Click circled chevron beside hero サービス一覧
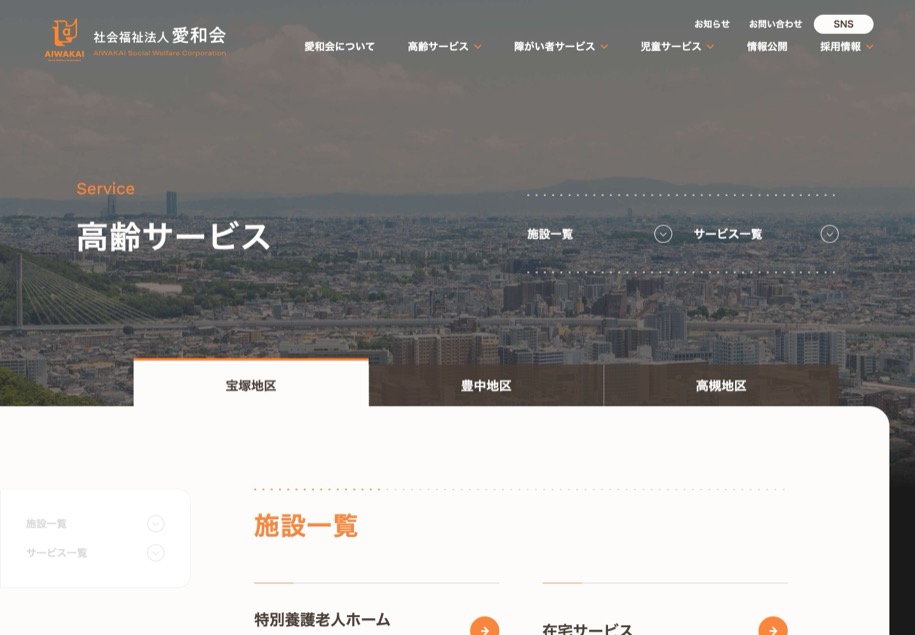Screen dimensions: 915x635 tap(830, 234)
